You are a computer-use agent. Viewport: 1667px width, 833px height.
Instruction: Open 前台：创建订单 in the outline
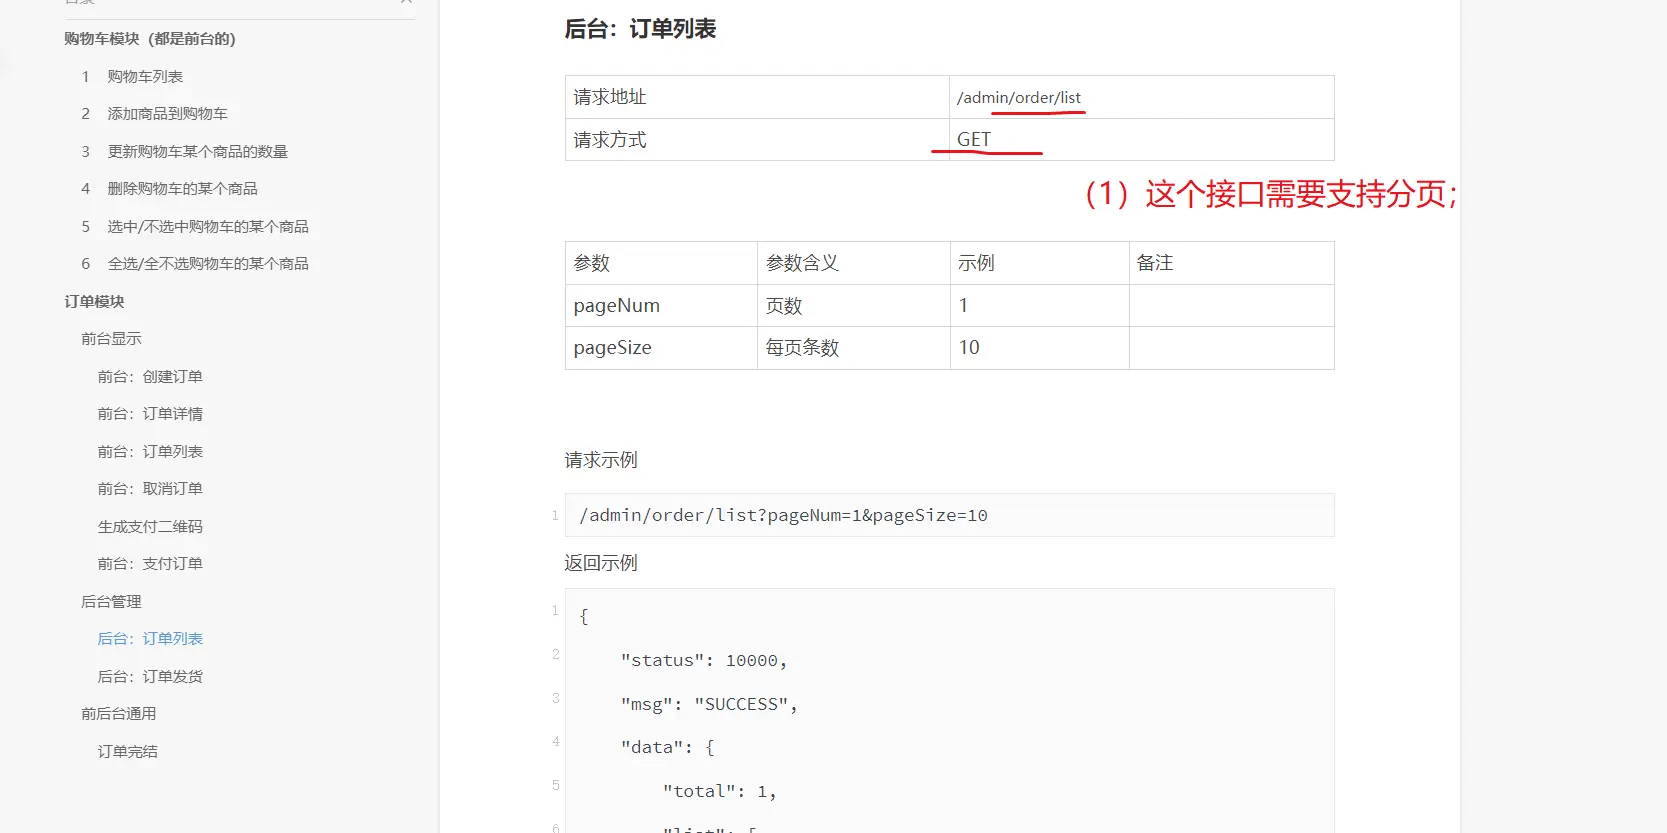(150, 377)
